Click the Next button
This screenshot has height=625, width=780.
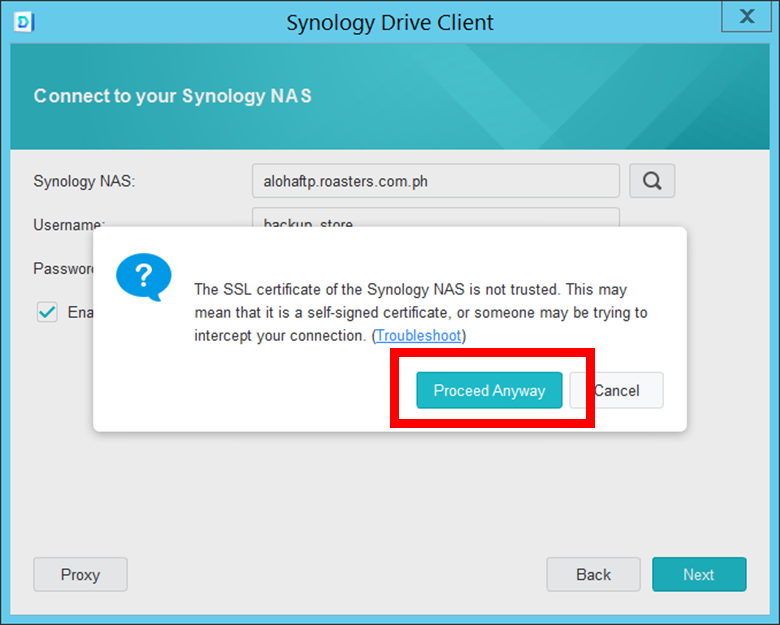pyautogui.click(x=699, y=574)
